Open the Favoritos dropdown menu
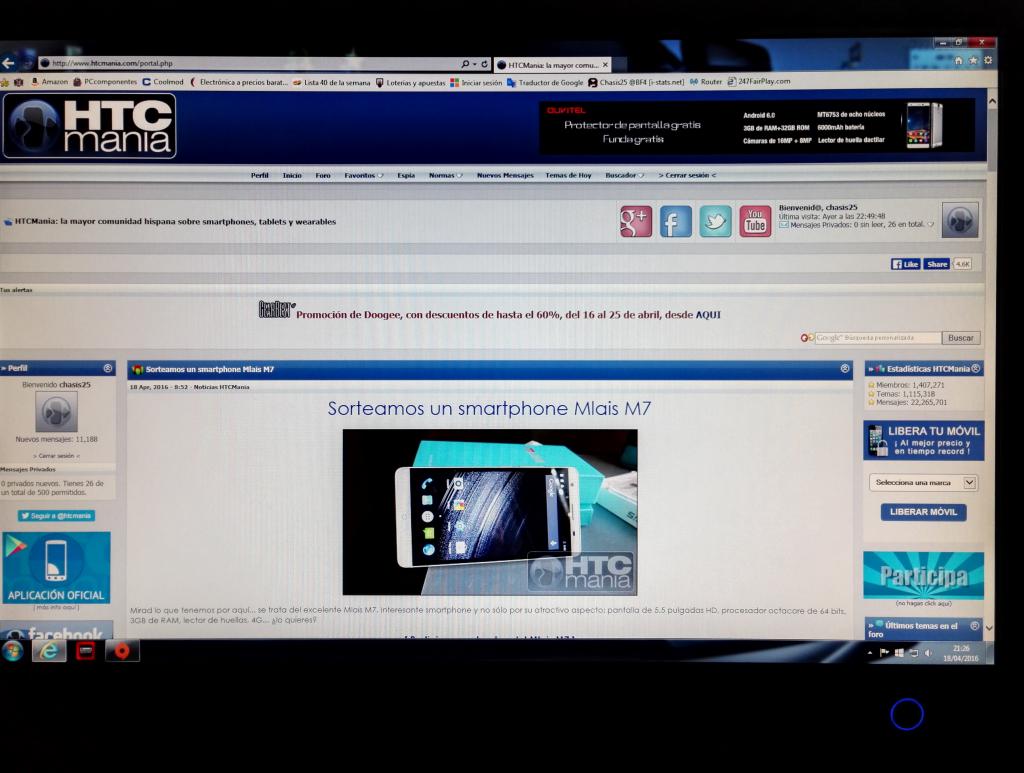The width and height of the screenshot is (1024, 773). (x=364, y=175)
